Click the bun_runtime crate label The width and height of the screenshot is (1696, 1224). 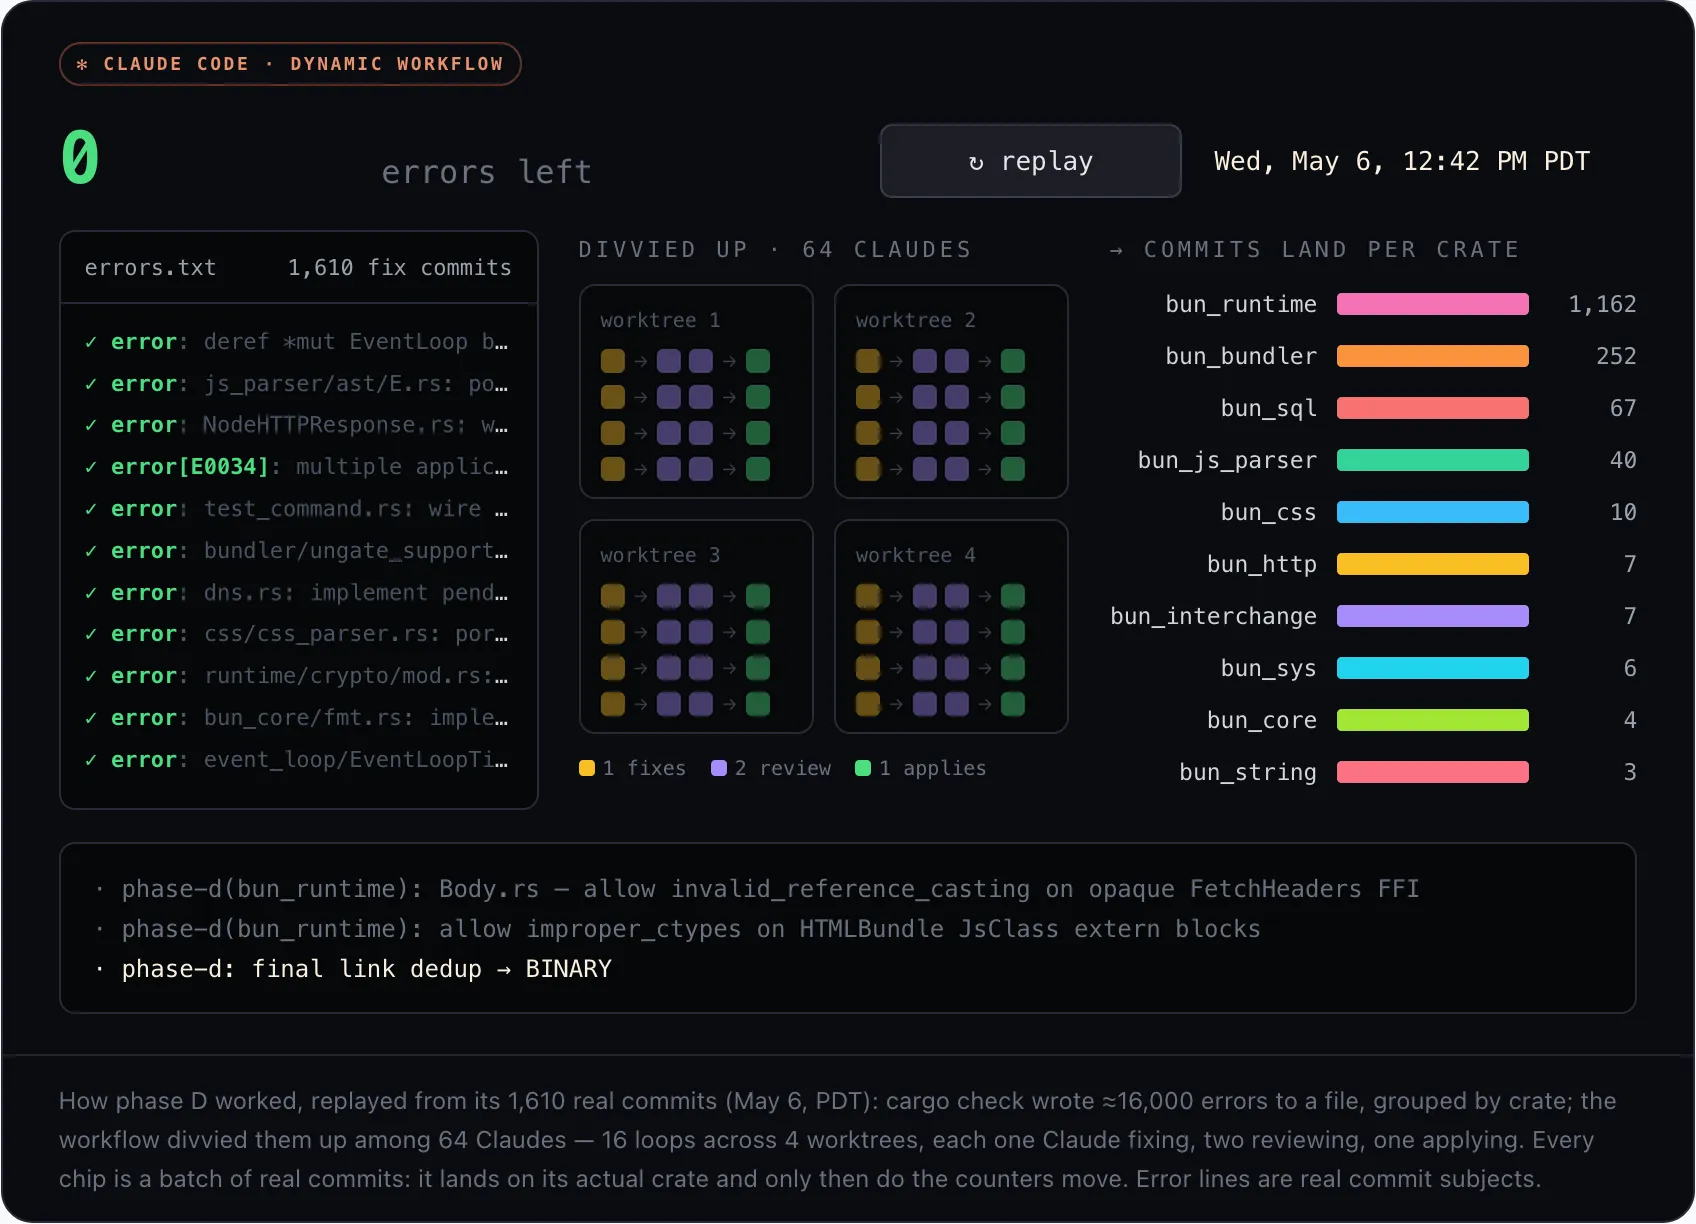point(1241,304)
